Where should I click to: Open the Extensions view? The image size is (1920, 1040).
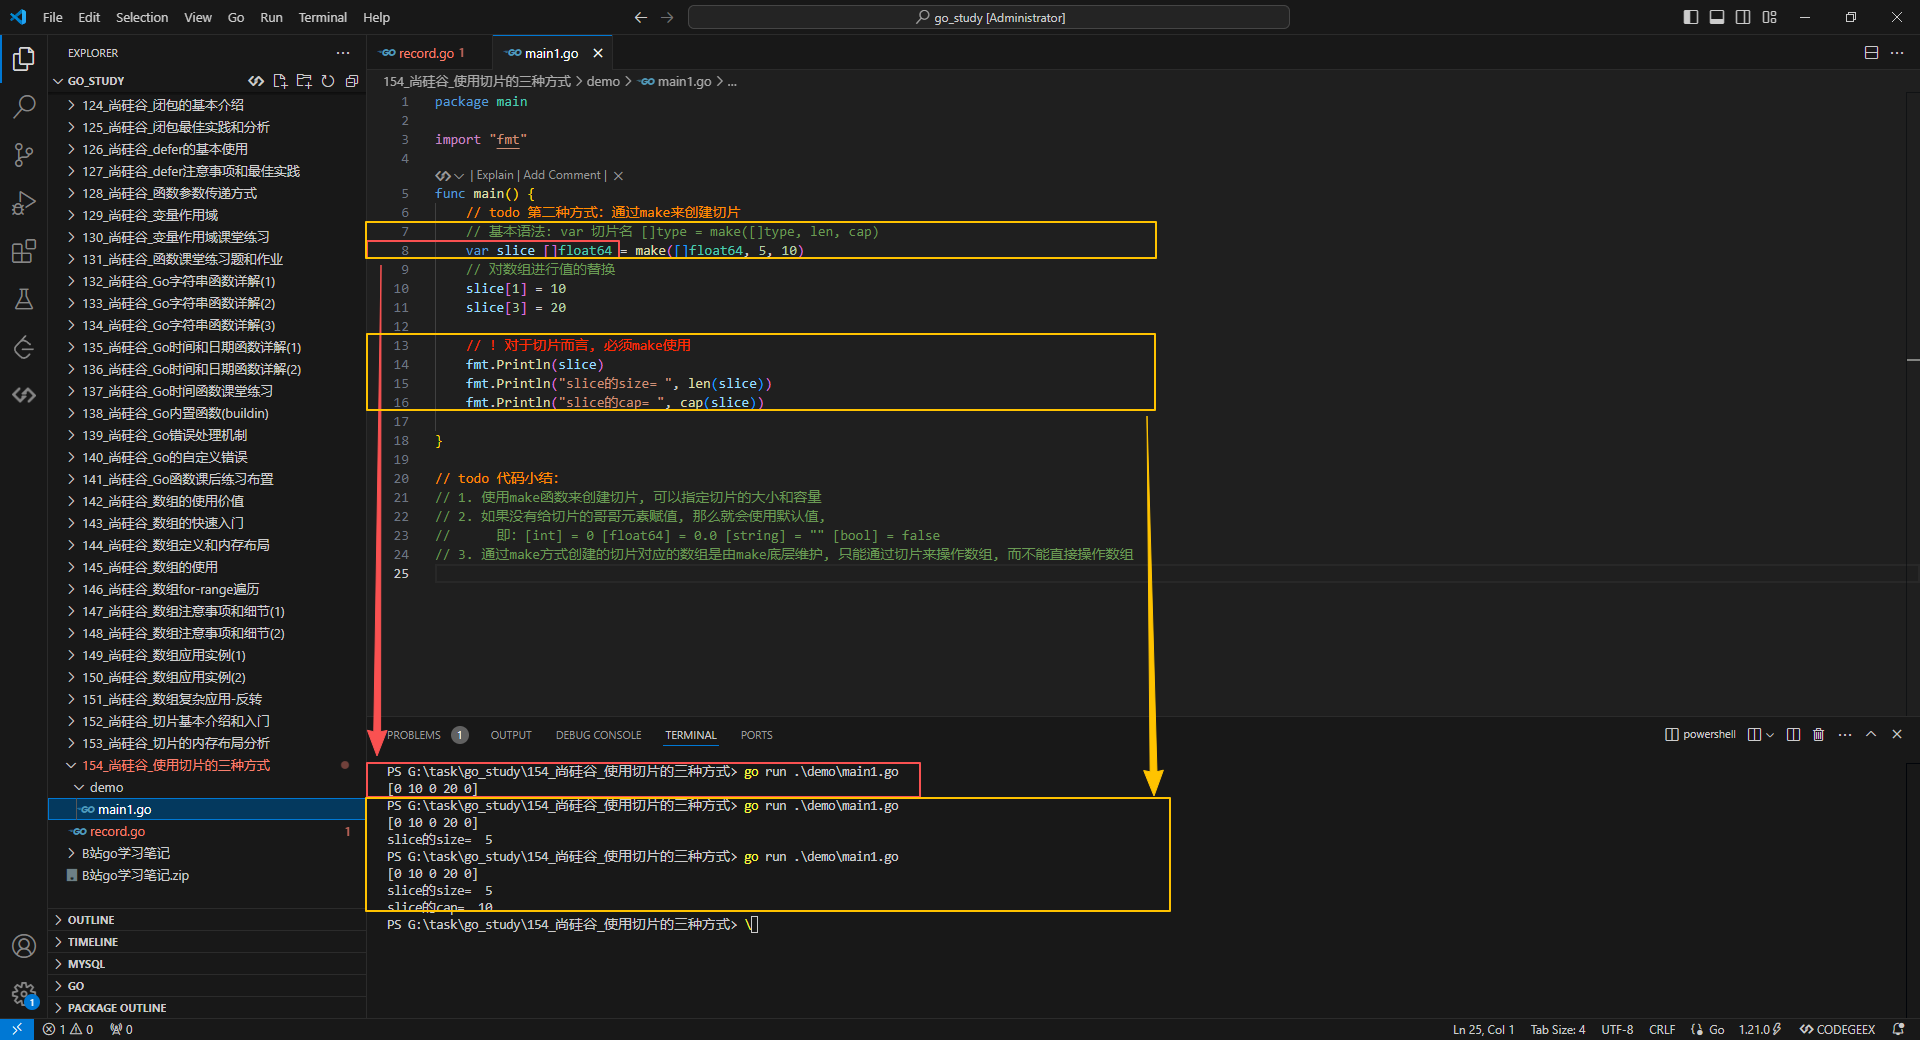click(24, 251)
